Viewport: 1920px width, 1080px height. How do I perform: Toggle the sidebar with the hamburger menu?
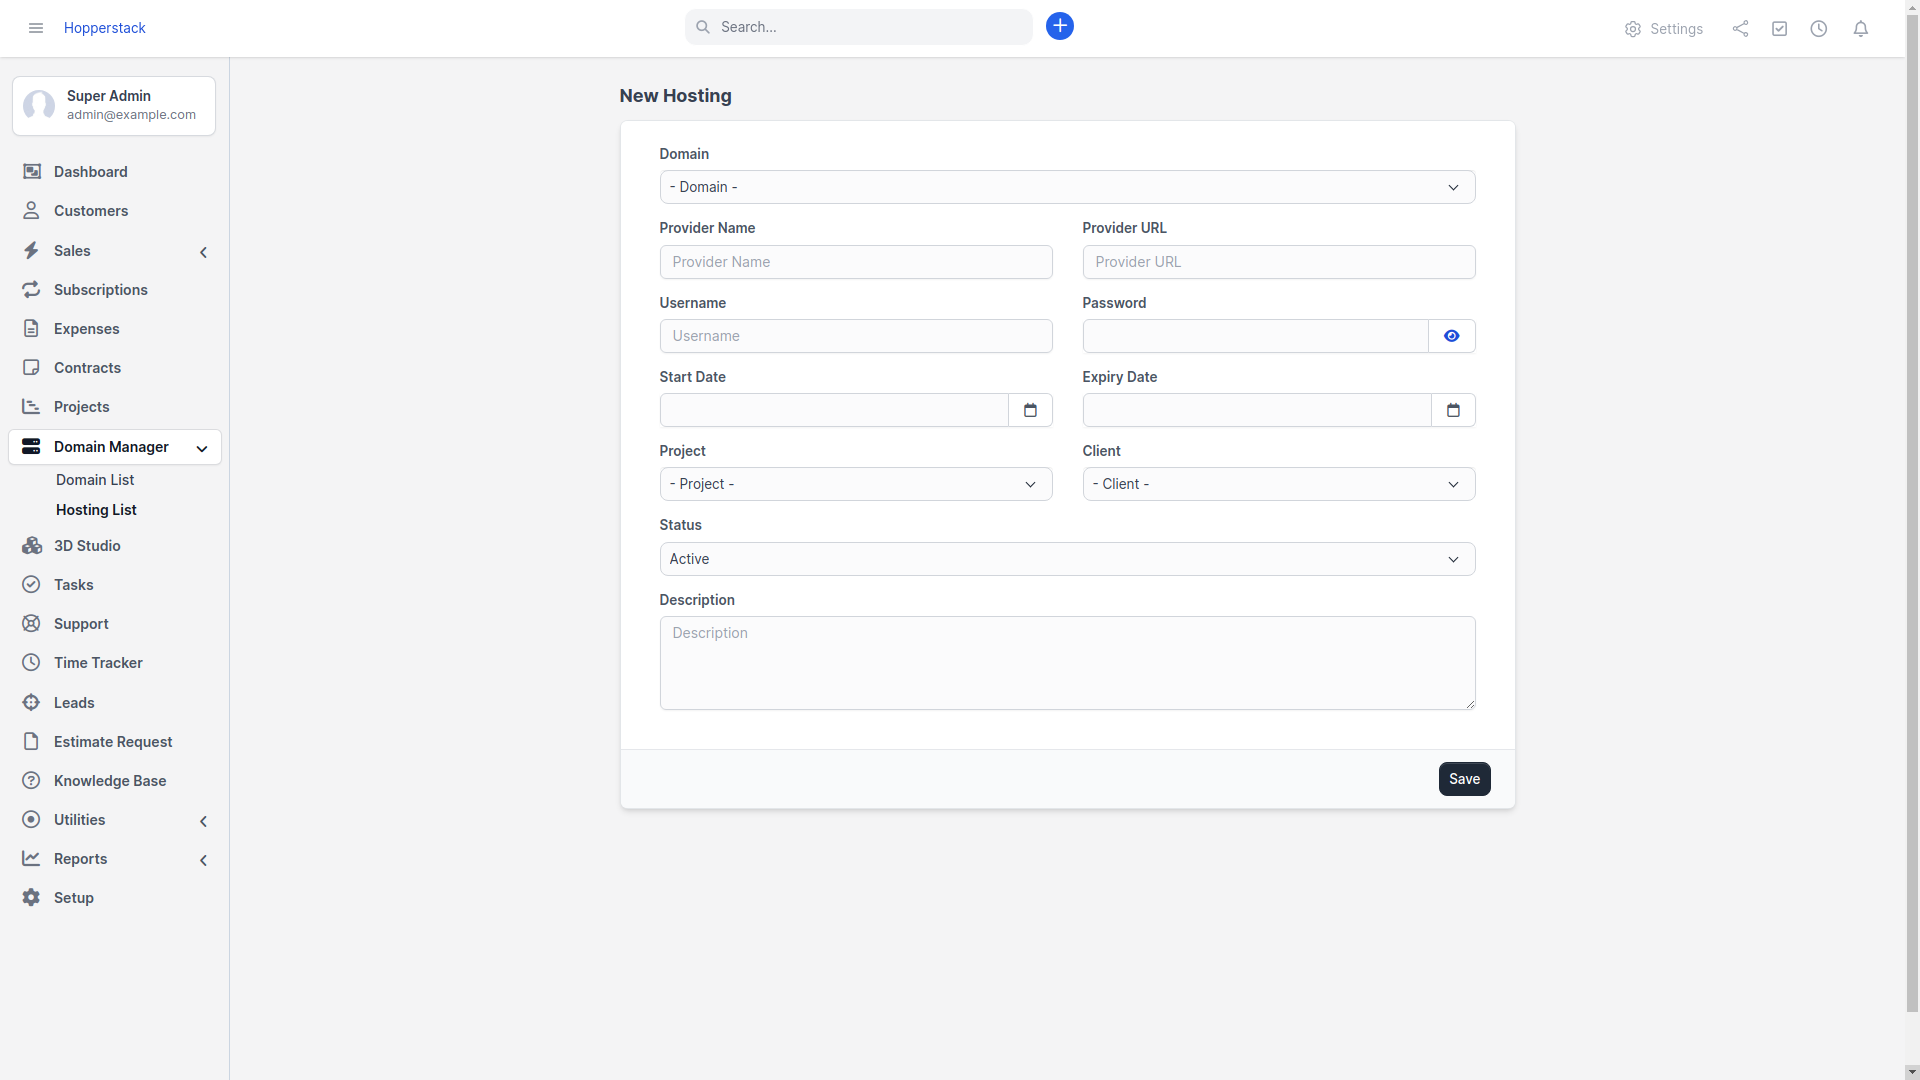(x=35, y=28)
